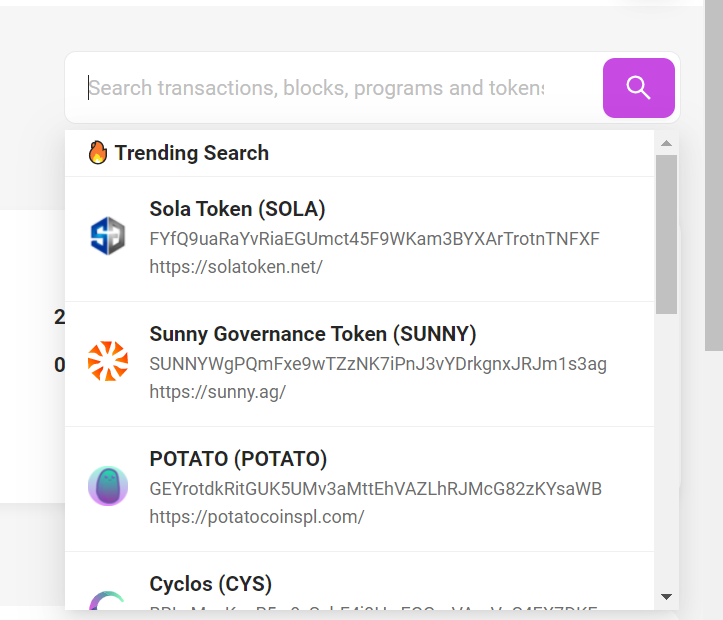The height and width of the screenshot is (620, 723).
Task: Click the scrollbar up arrow
Action: pos(667,143)
